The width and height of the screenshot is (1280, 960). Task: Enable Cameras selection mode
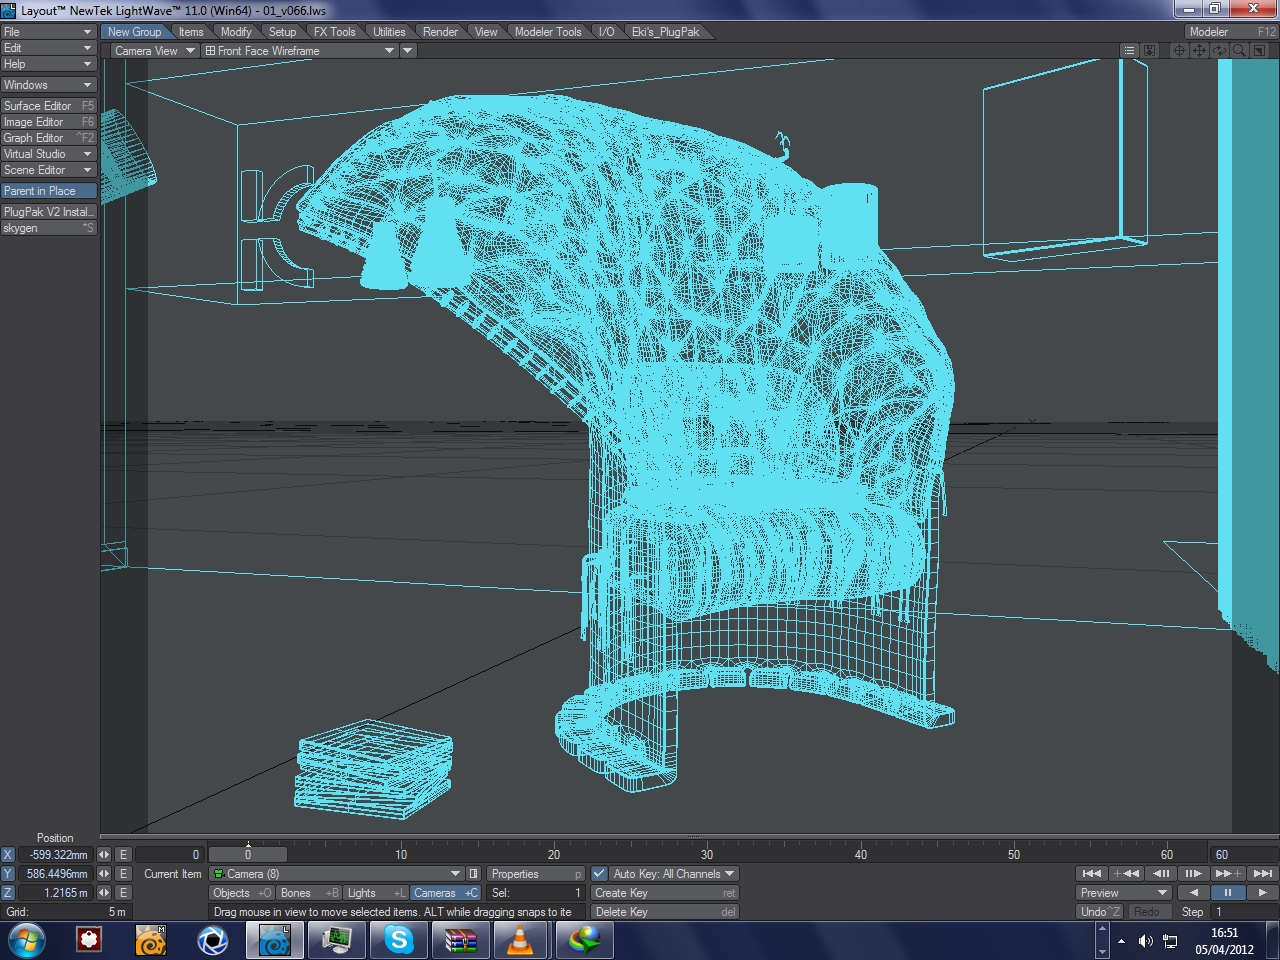[445, 893]
